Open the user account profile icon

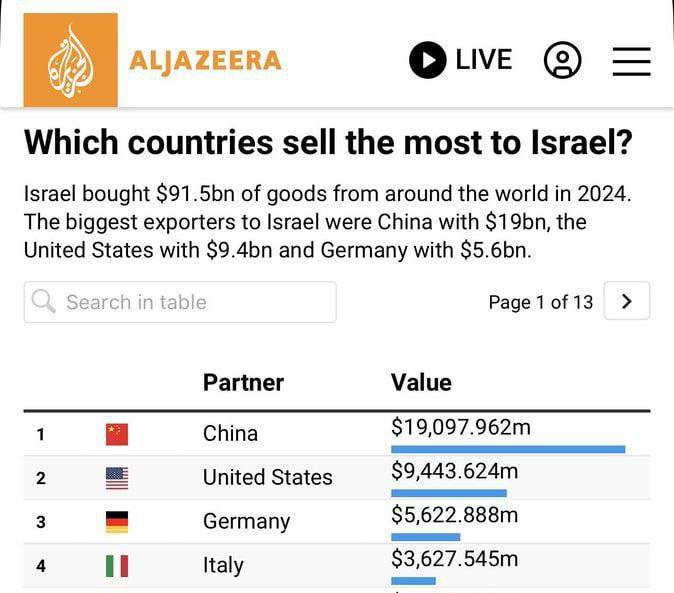tap(563, 61)
